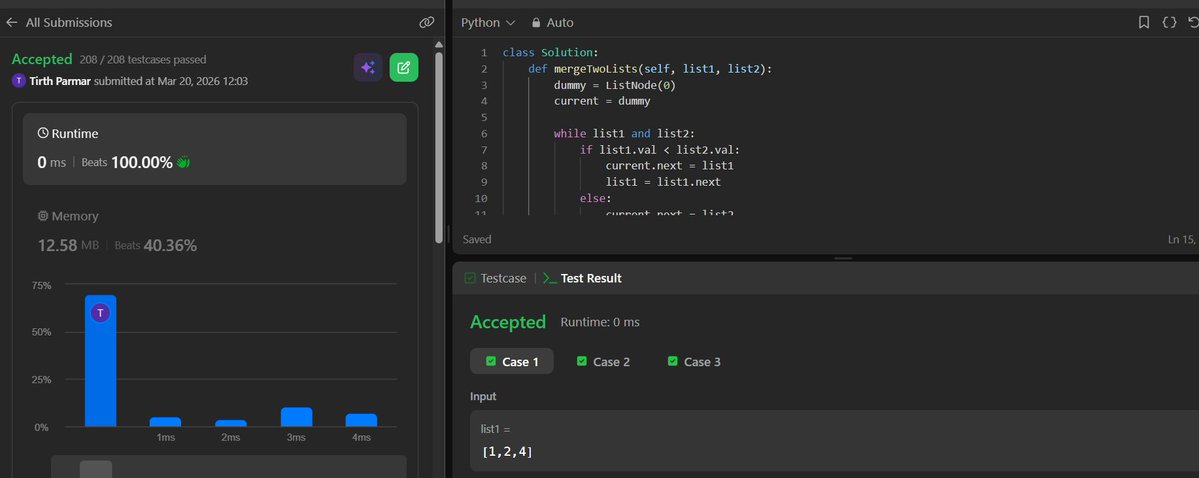This screenshot has height=478, width=1199.
Task: Click the '208 / 208 testcases passed' text
Action: pyautogui.click(x=143, y=60)
